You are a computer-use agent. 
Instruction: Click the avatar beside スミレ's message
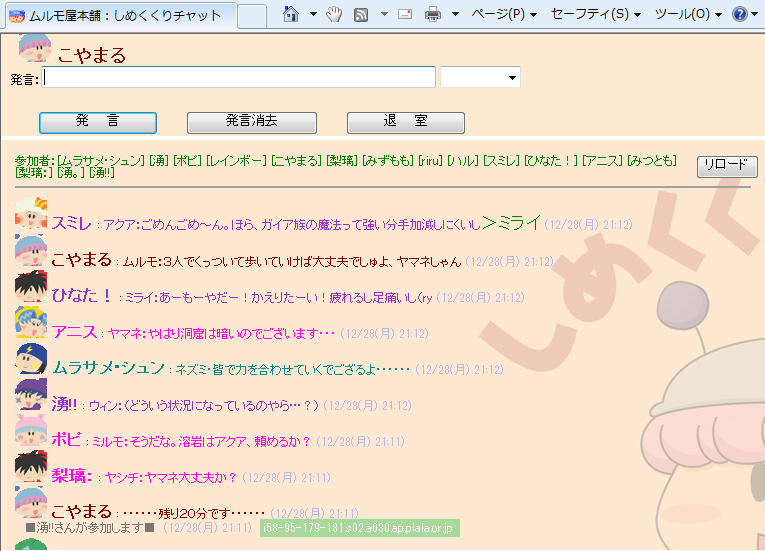click(x=31, y=213)
